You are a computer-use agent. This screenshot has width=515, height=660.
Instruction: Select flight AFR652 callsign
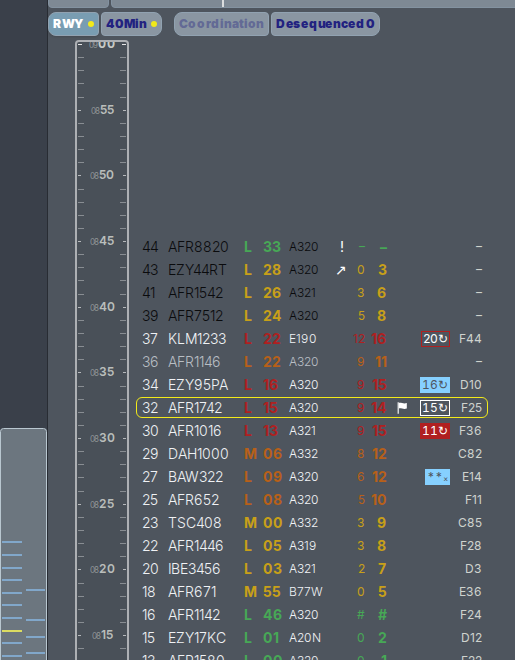[x=194, y=500]
